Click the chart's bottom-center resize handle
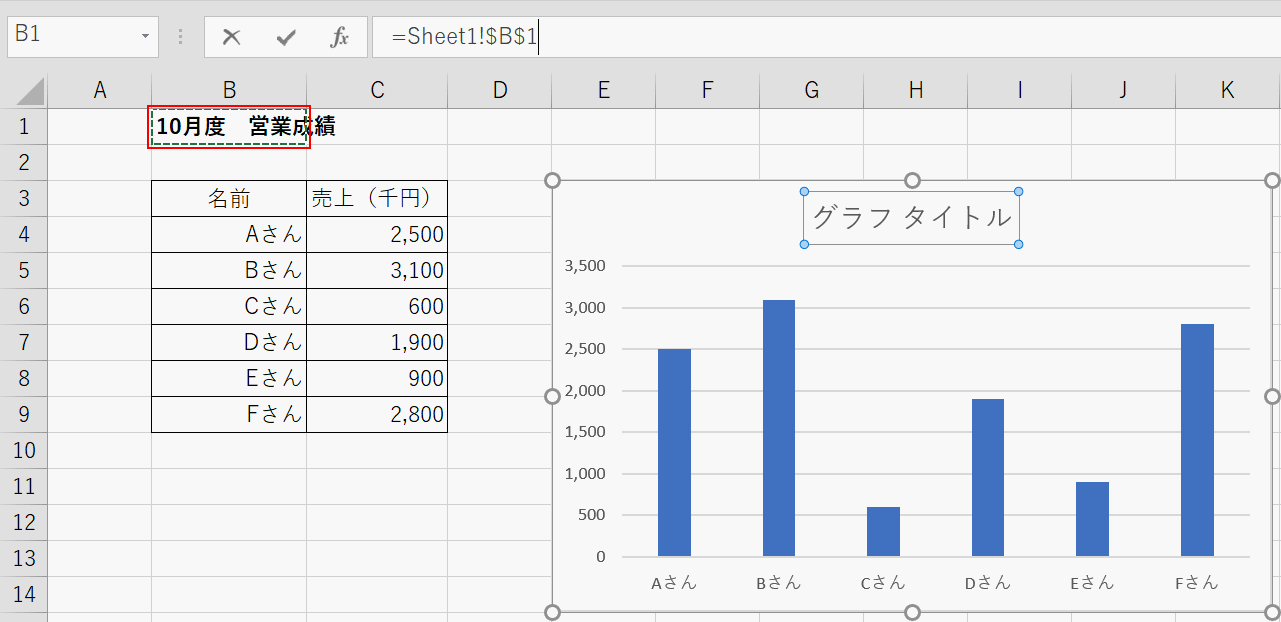The height and width of the screenshot is (622, 1281). [x=911, y=612]
